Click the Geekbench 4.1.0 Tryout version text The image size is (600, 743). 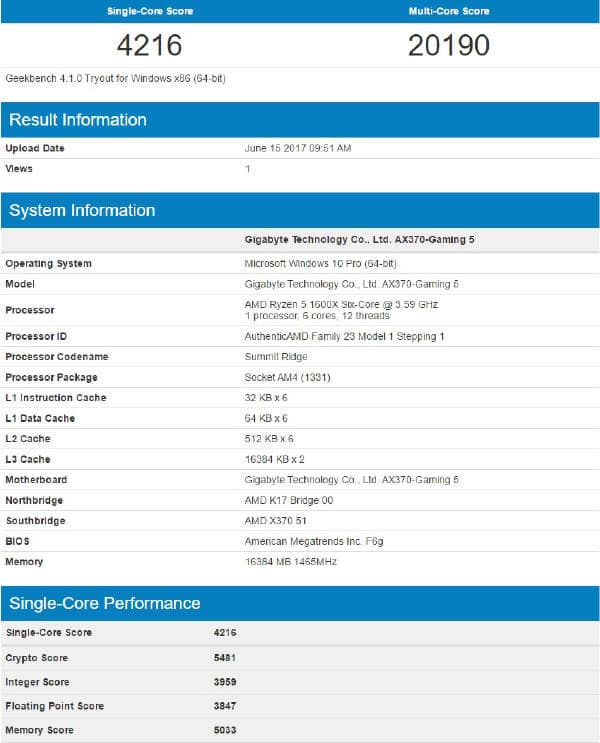tap(115, 78)
